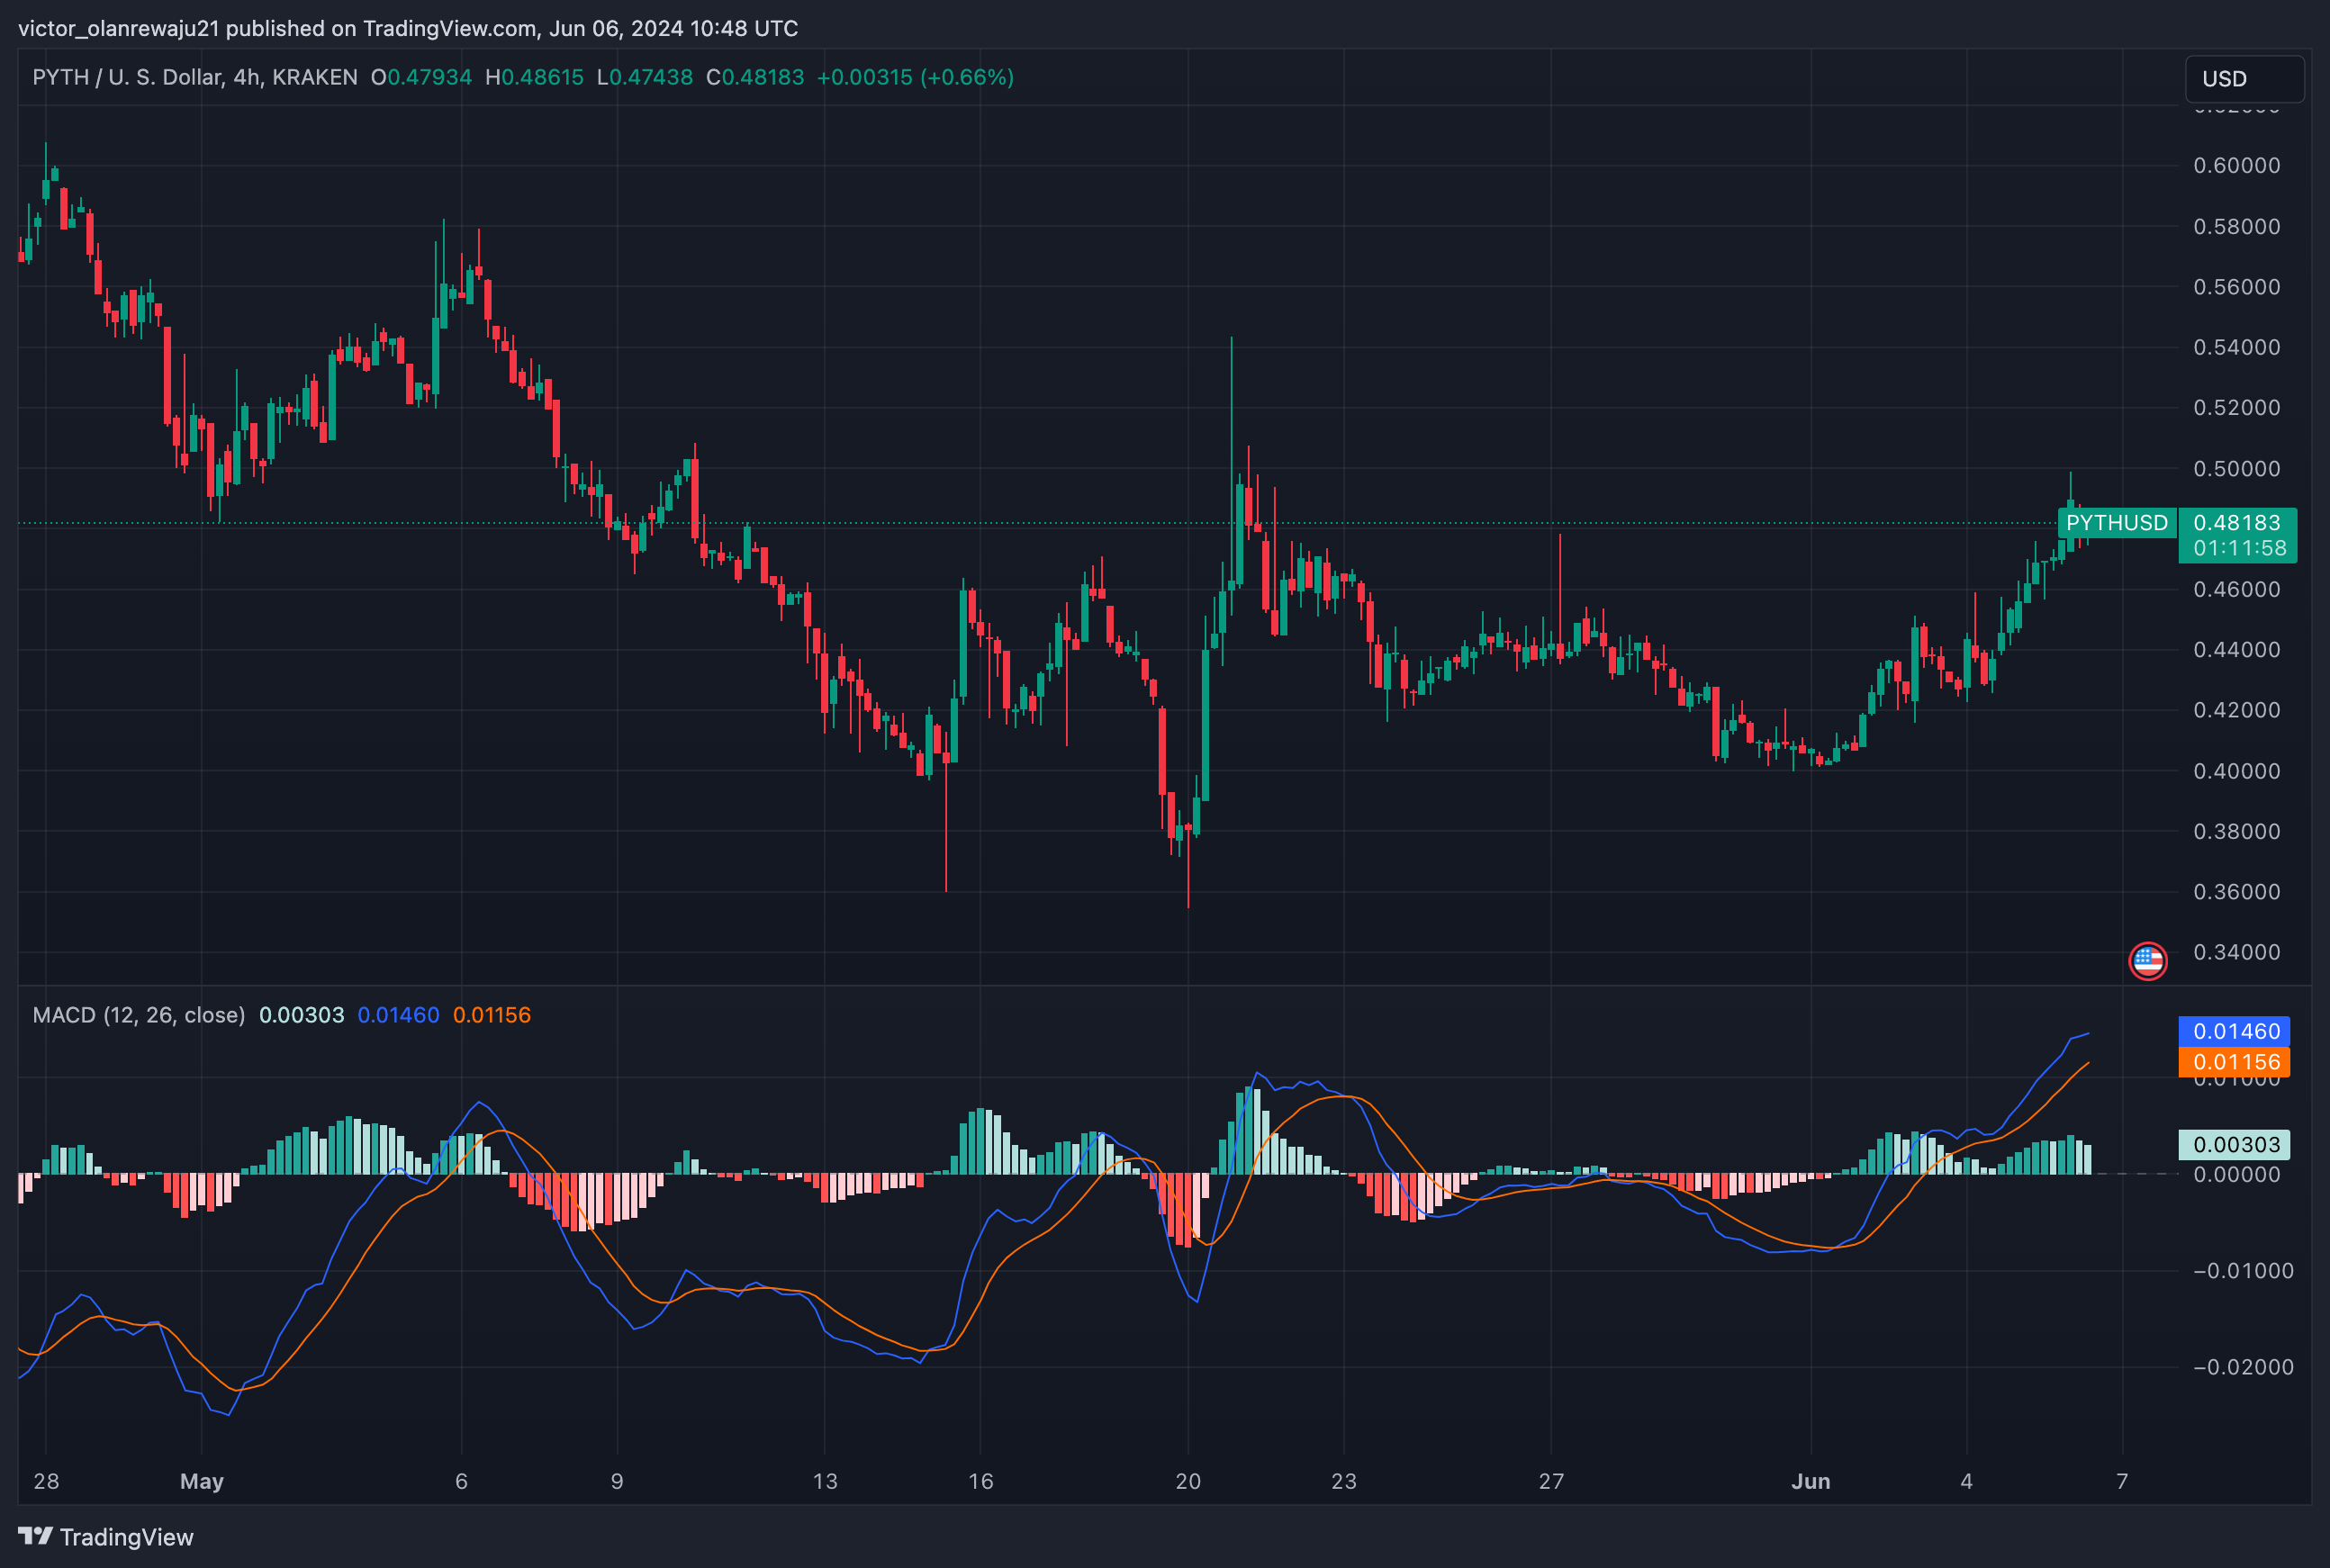Select the blue 0.01460 MACD axis tag
This screenshot has width=2330, height=1568.
2235,1031
